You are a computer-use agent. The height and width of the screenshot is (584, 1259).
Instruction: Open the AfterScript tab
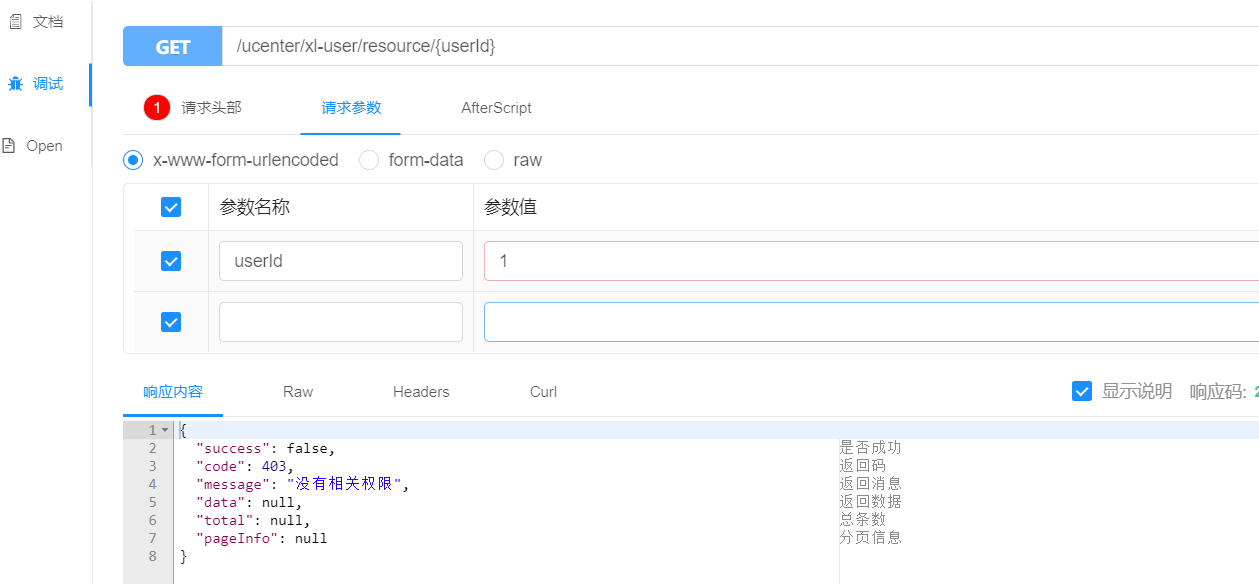(x=497, y=108)
